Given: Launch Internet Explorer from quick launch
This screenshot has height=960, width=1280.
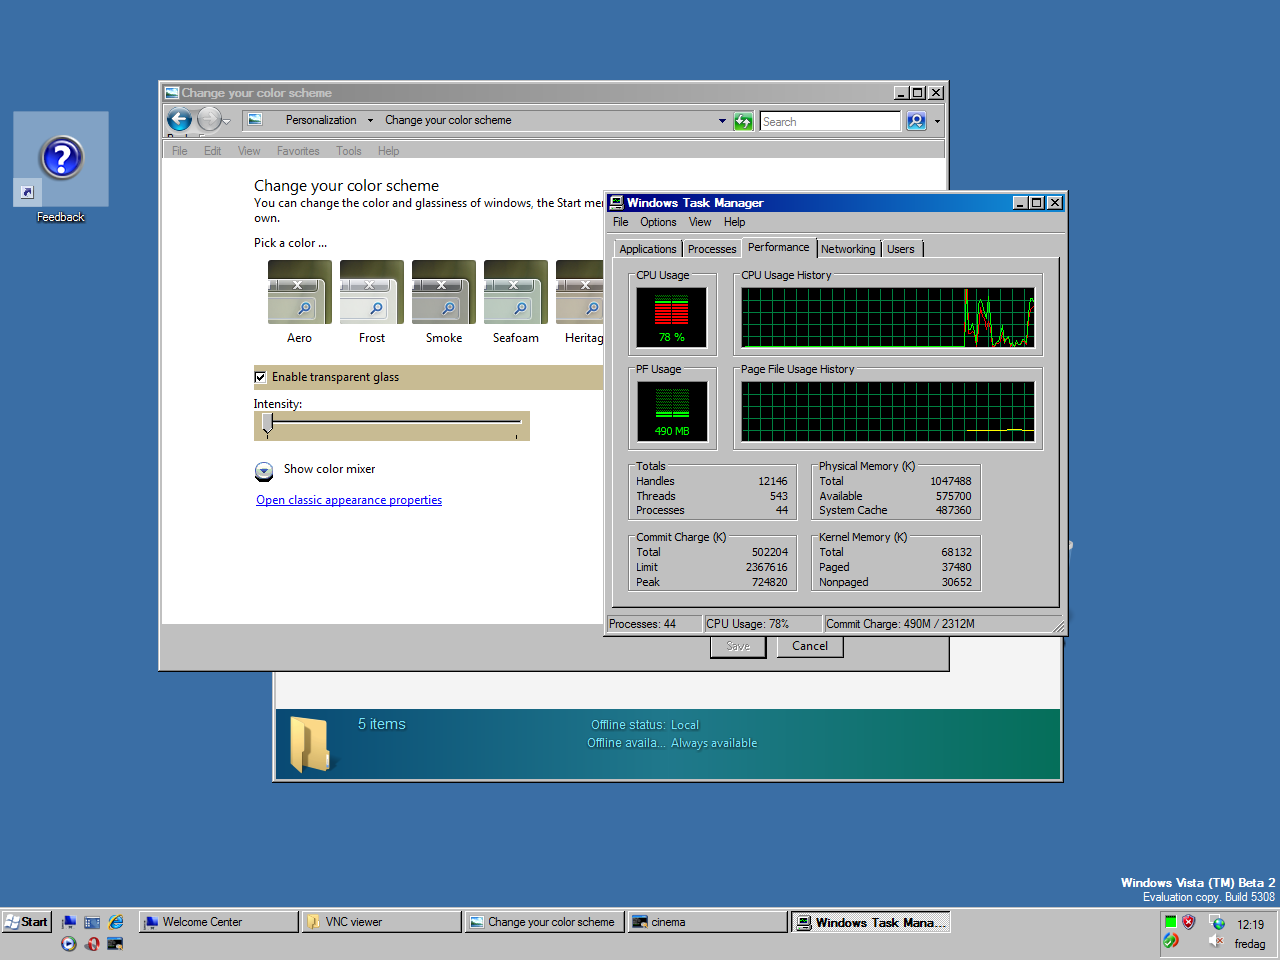Looking at the screenshot, I should [x=116, y=922].
